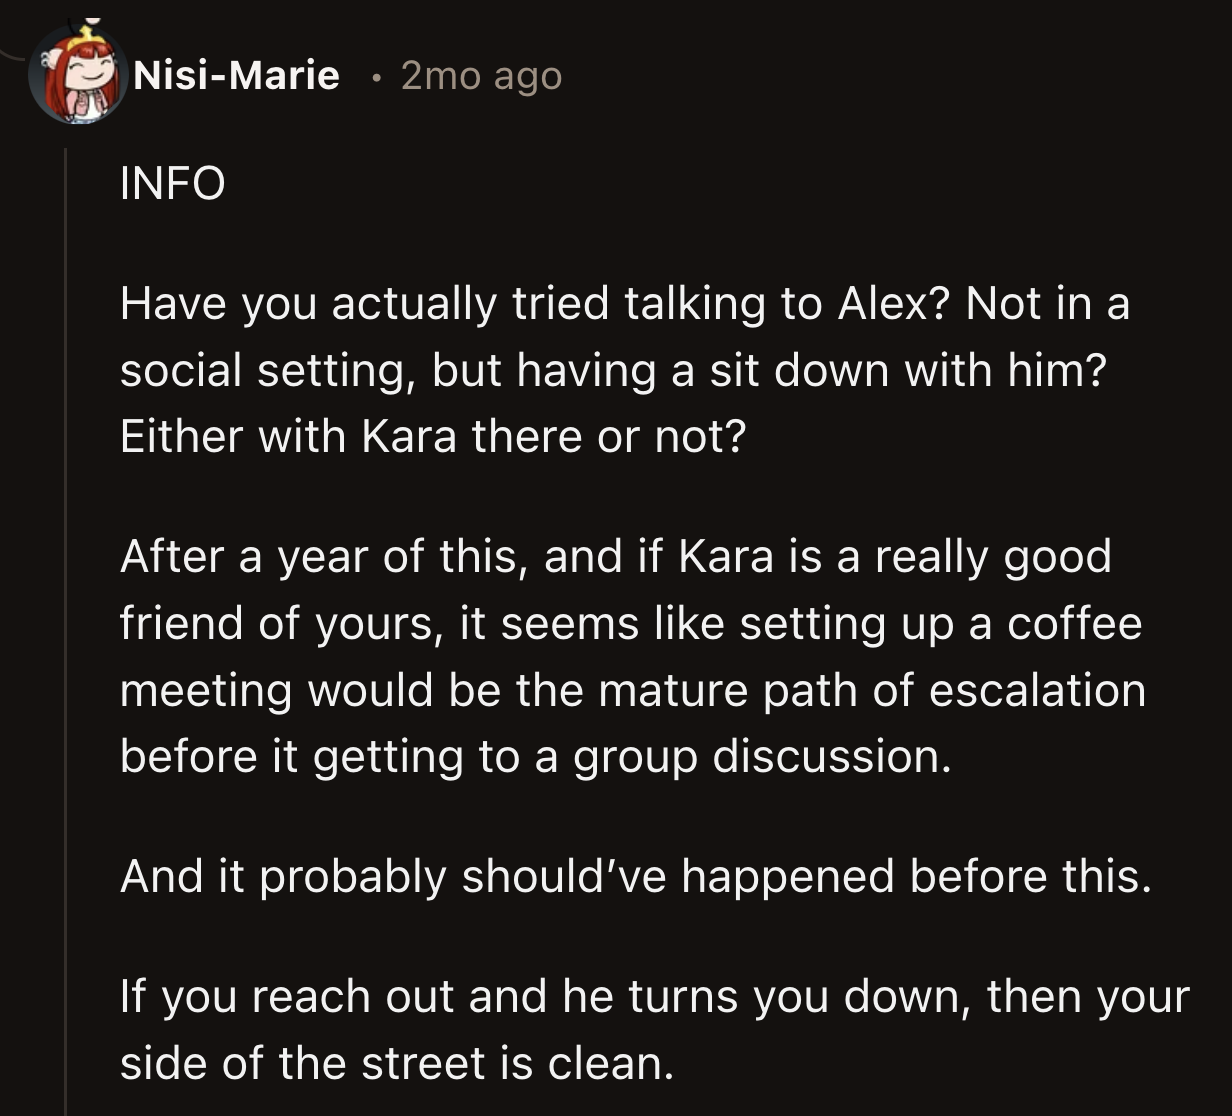
Task: Collapse the comment using the vertical thread line
Action: coord(67,600)
